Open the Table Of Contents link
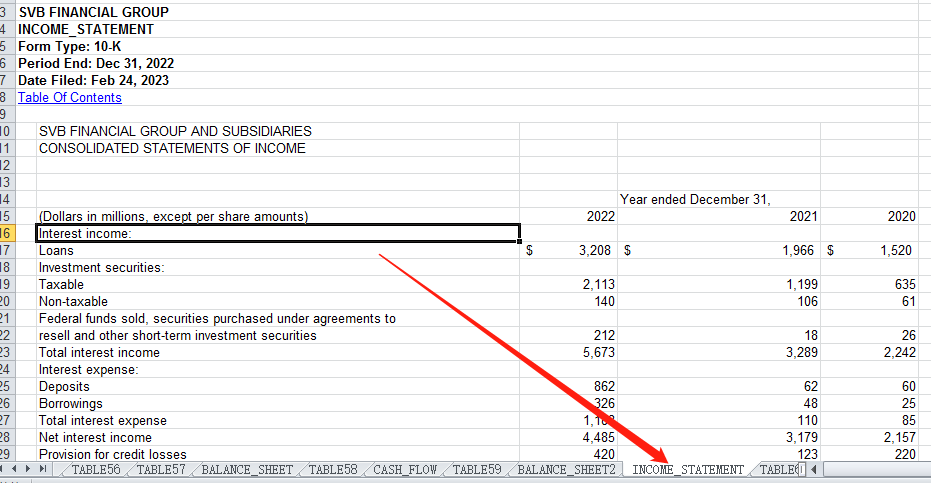Screen dimensions: 931x483 (69, 97)
